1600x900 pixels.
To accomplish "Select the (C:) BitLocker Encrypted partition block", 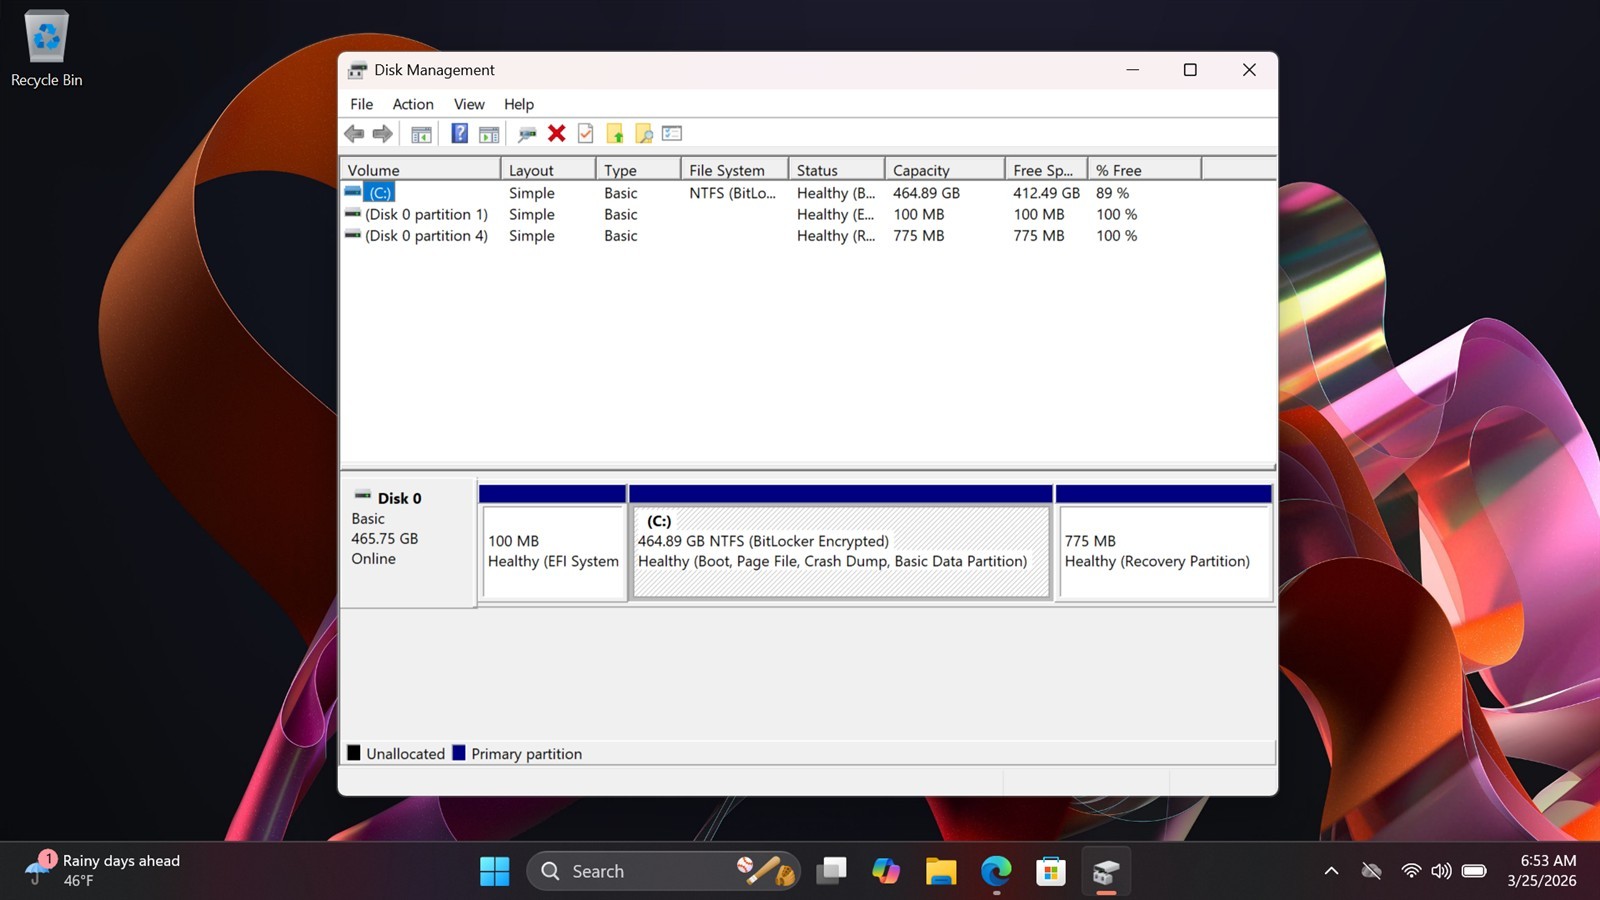I will click(841, 543).
